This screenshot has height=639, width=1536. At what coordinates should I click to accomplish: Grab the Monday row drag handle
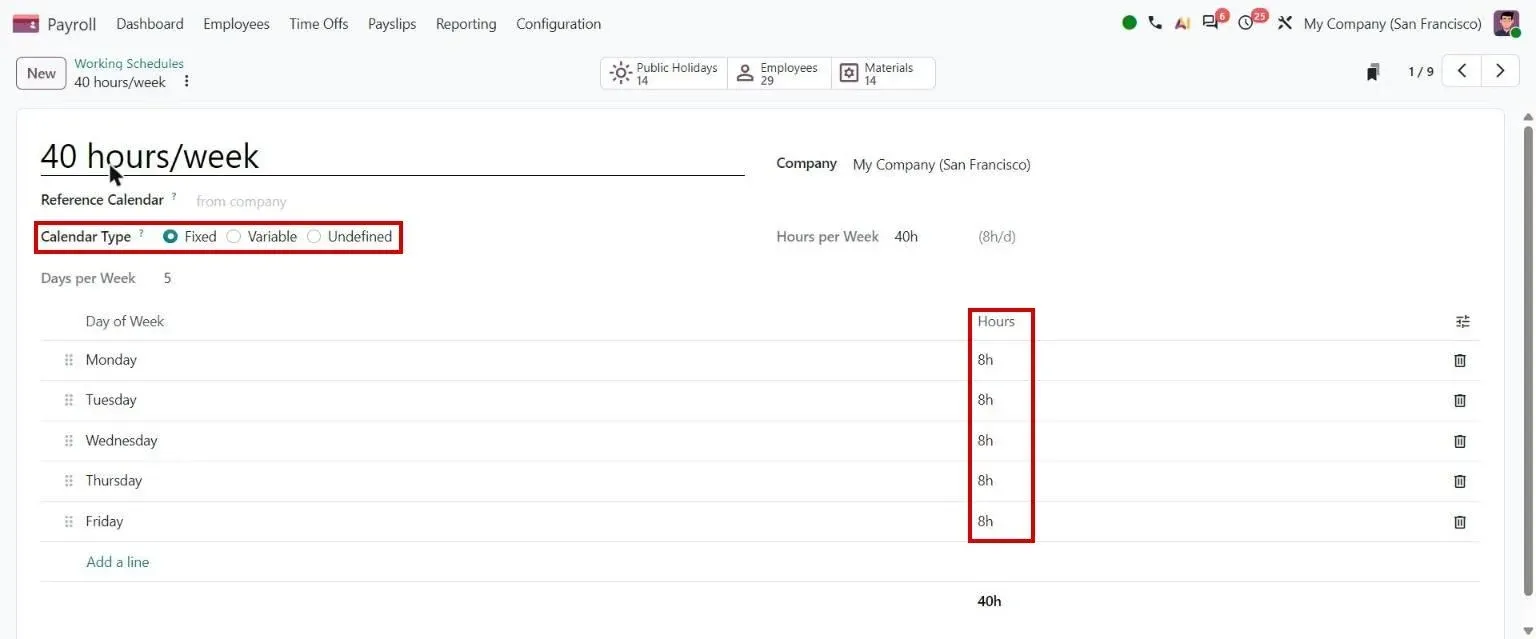point(69,360)
